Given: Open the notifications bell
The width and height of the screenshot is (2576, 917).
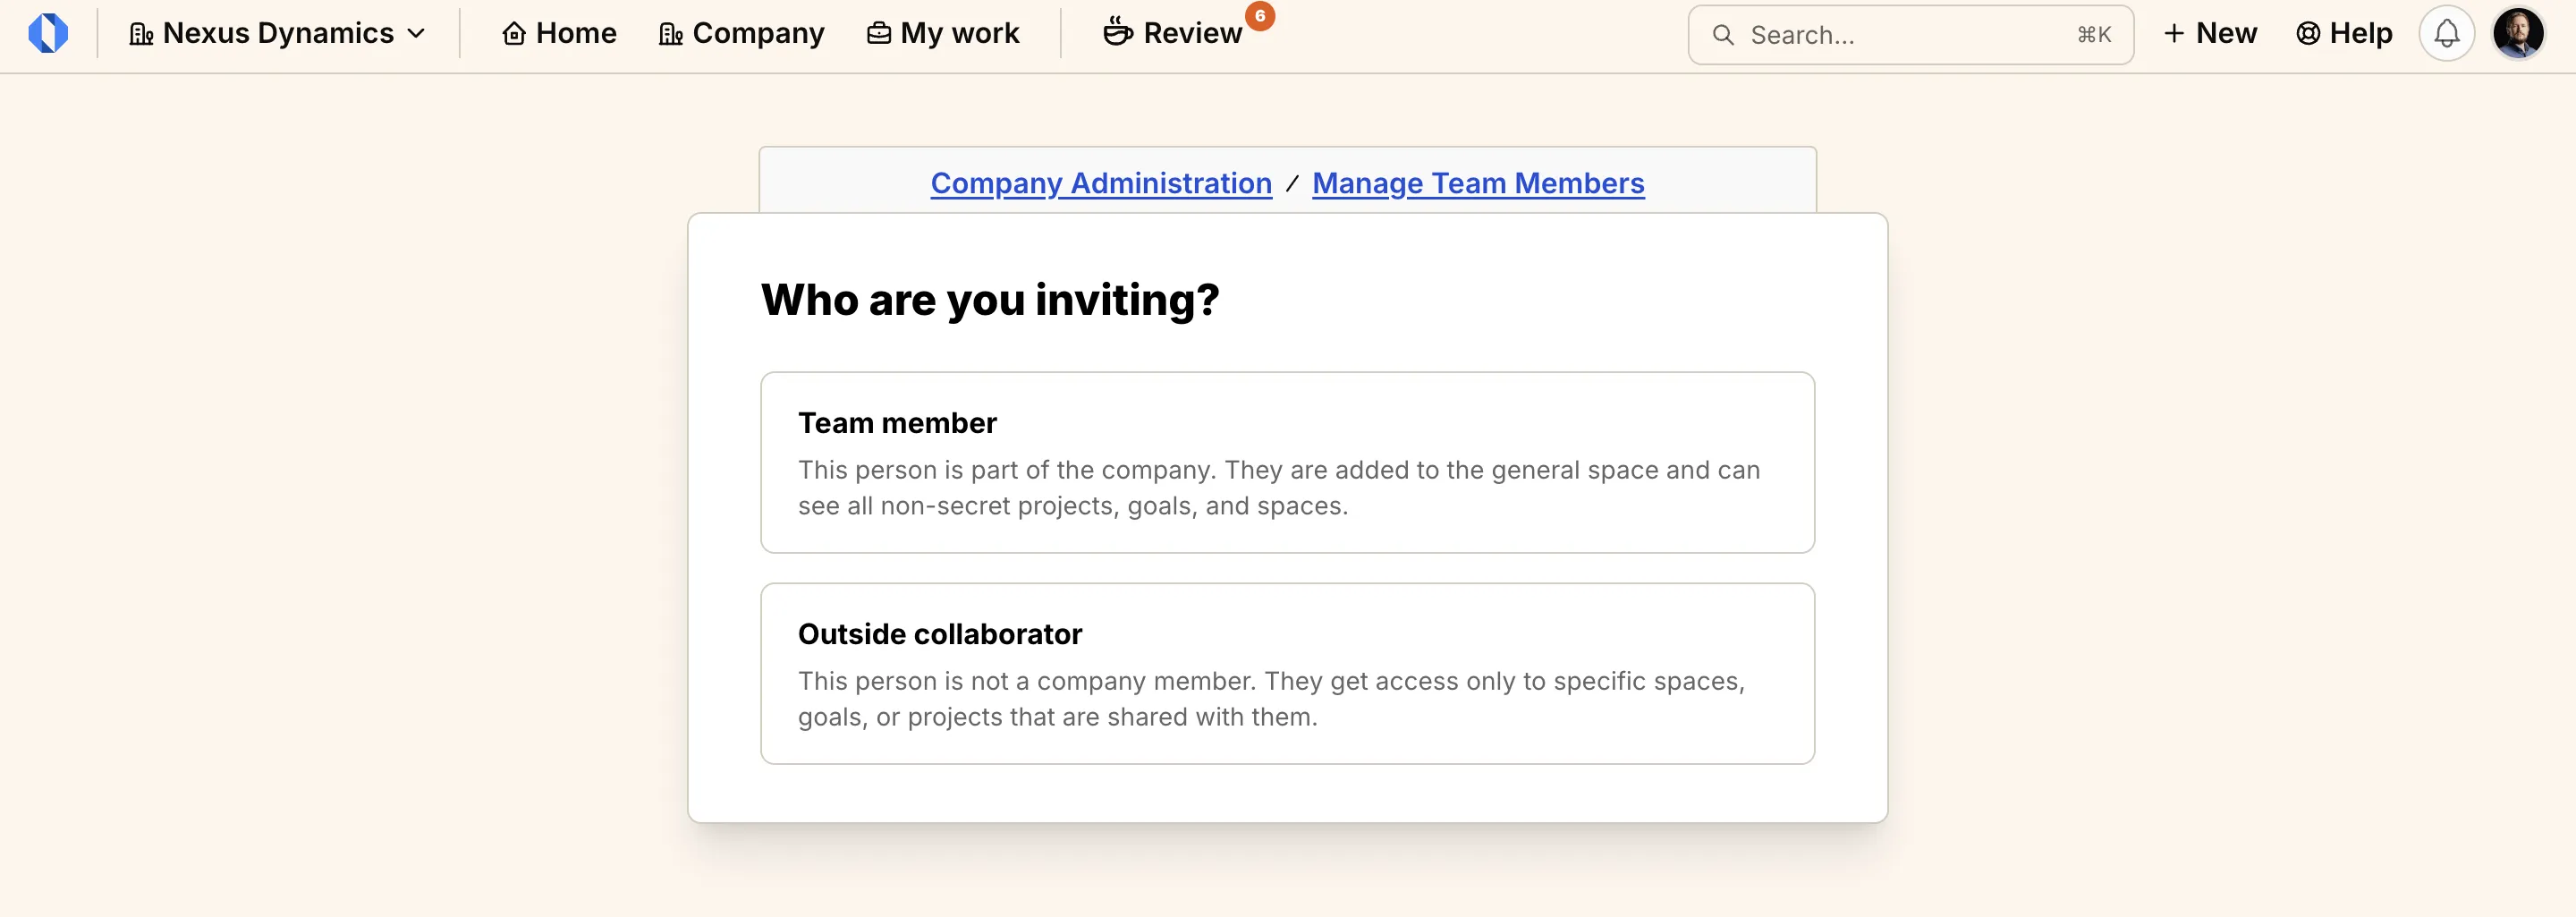Looking at the screenshot, I should point(2446,34).
